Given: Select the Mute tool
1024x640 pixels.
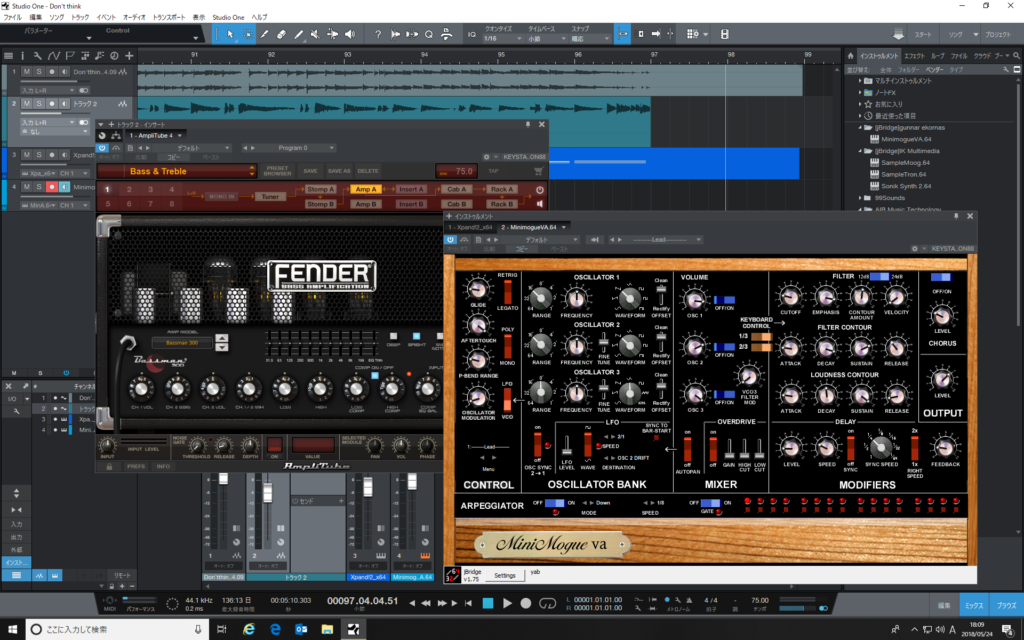Looking at the screenshot, I should click(315, 35).
